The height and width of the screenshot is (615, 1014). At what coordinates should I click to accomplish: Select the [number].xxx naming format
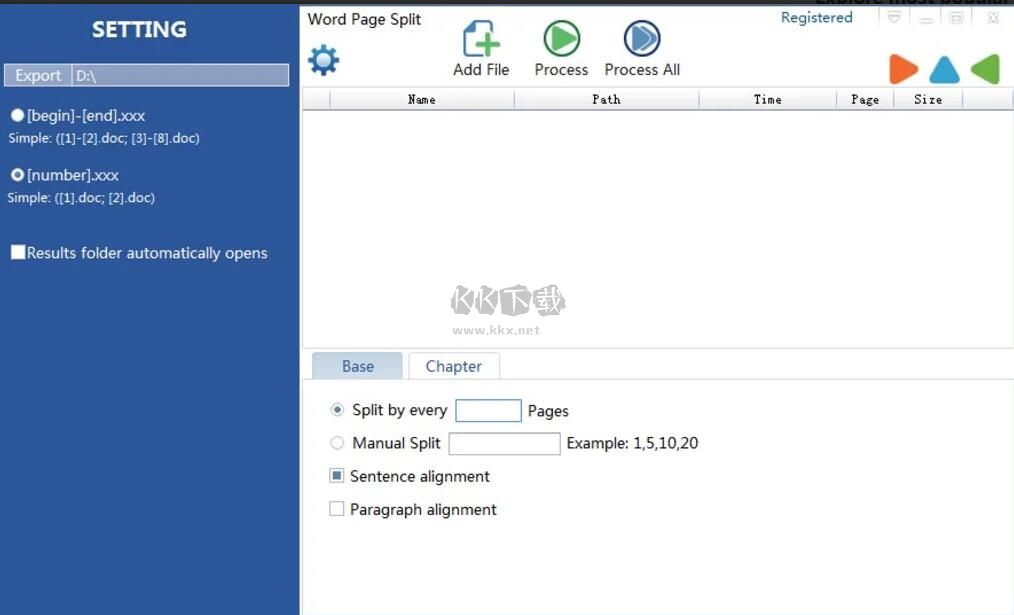coord(17,175)
